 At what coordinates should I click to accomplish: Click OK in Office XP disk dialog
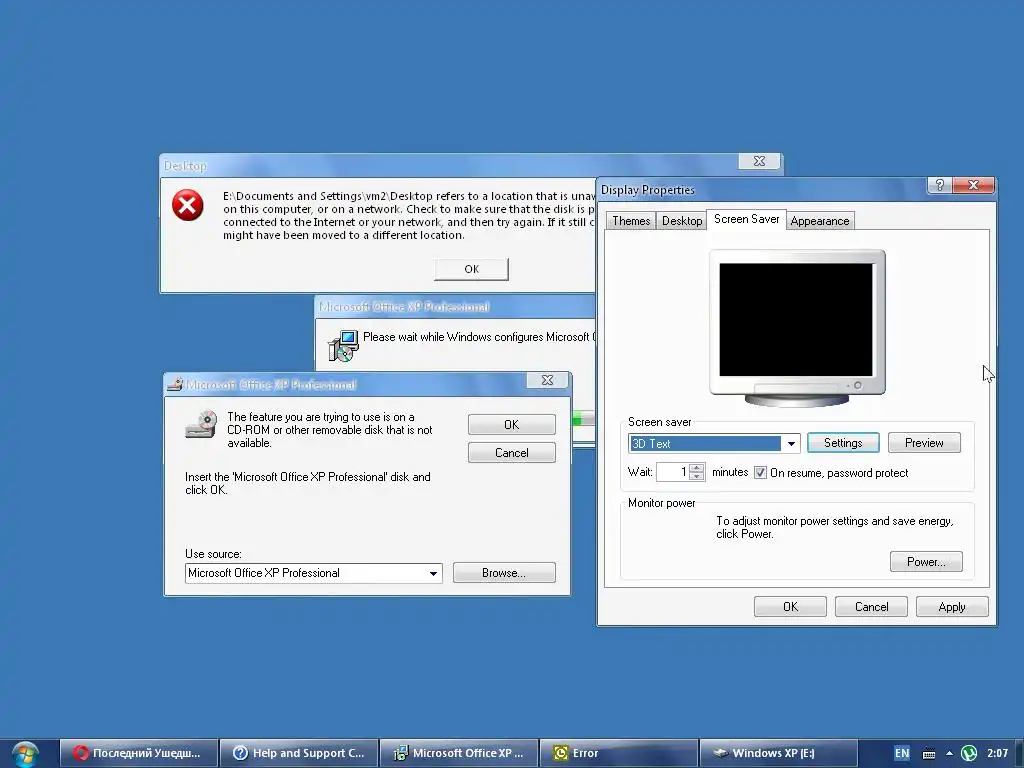[512, 424]
